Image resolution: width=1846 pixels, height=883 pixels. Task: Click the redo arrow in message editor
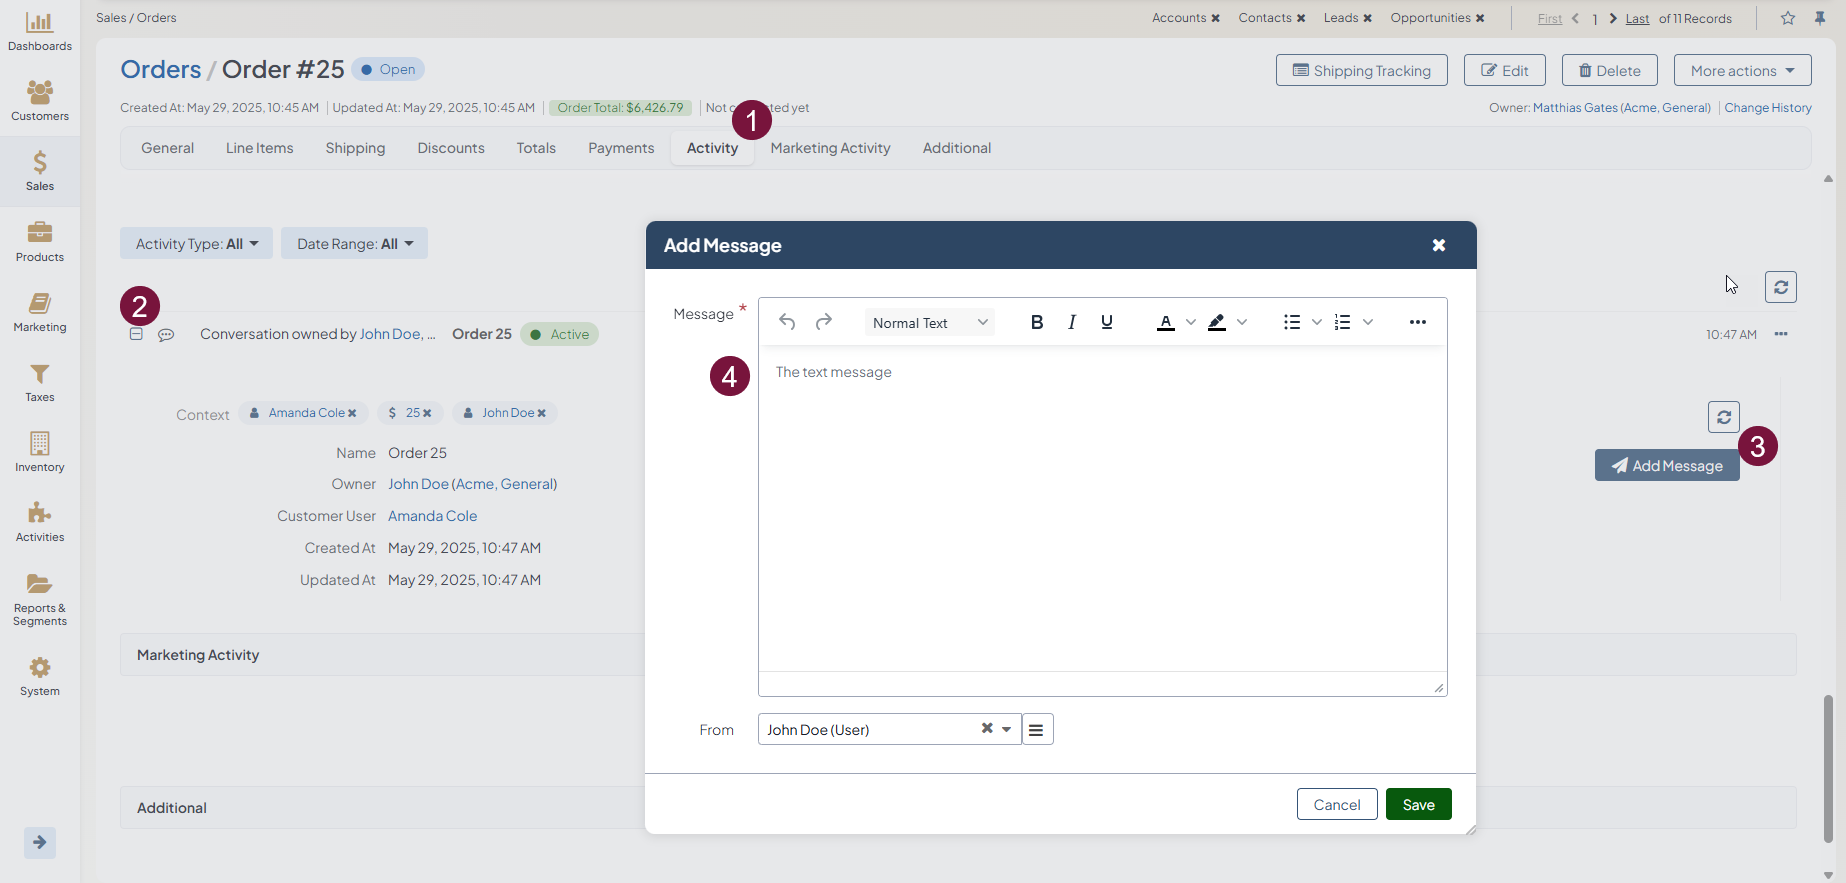823,322
